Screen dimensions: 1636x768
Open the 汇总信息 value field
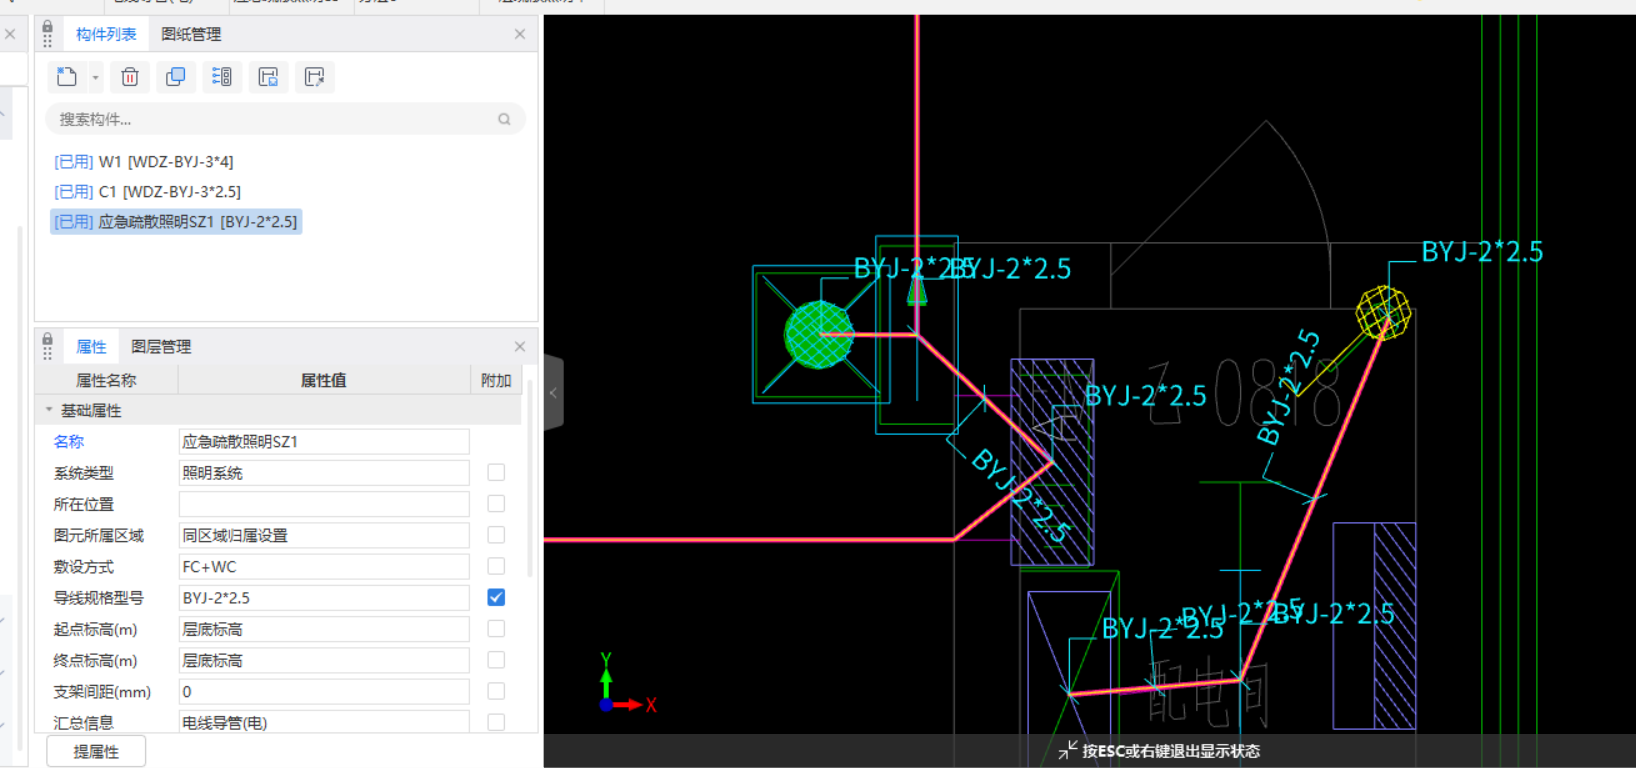[x=324, y=722]
